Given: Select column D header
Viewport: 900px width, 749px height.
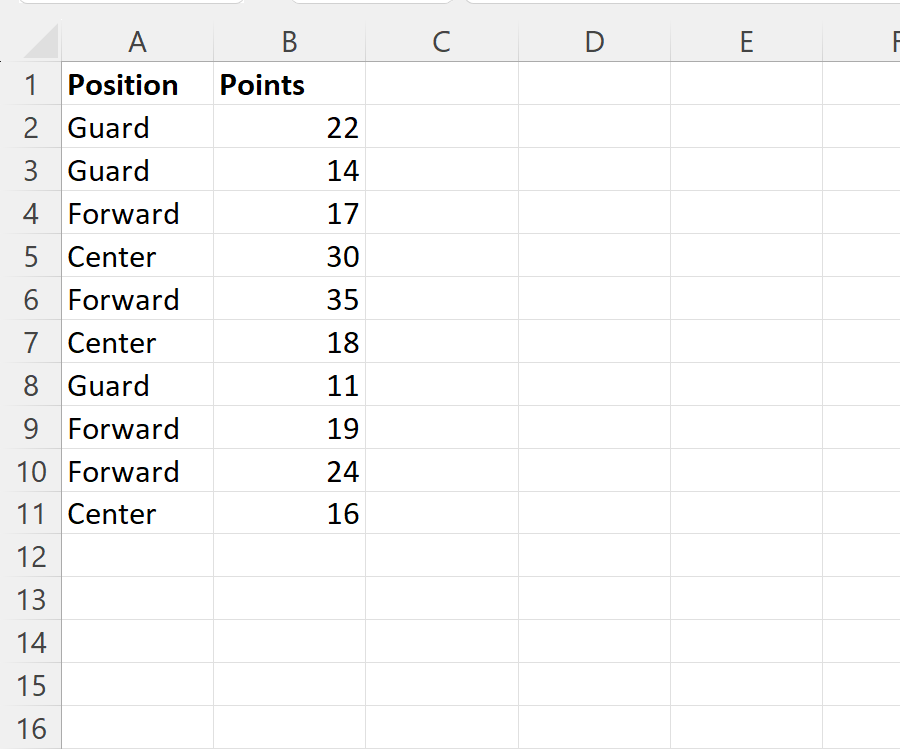Looking at the screenshot, I should coord(594,41).
